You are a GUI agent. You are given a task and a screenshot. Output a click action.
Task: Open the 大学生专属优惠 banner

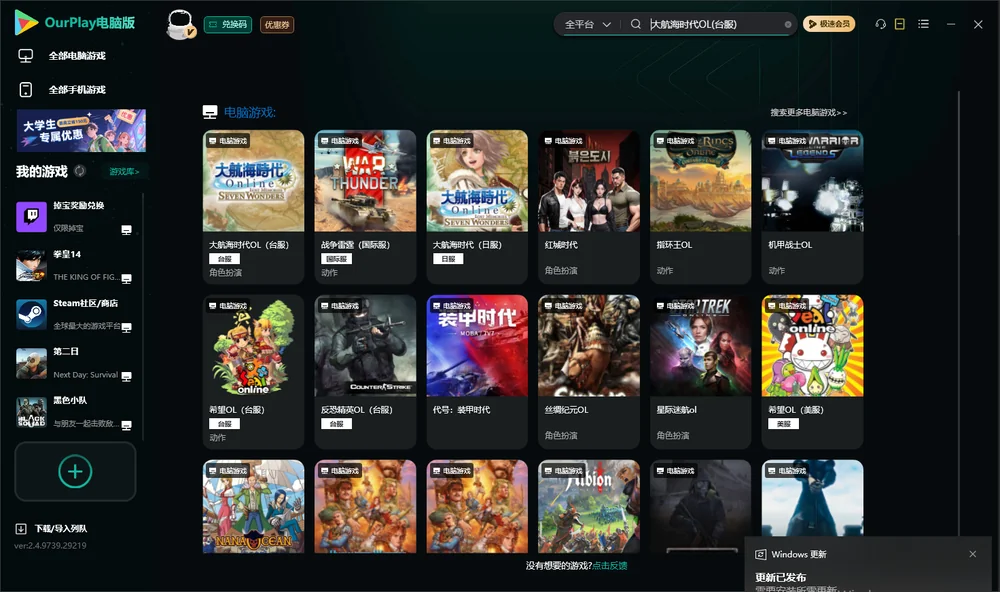pyautogui.click(x=82, y=131)
